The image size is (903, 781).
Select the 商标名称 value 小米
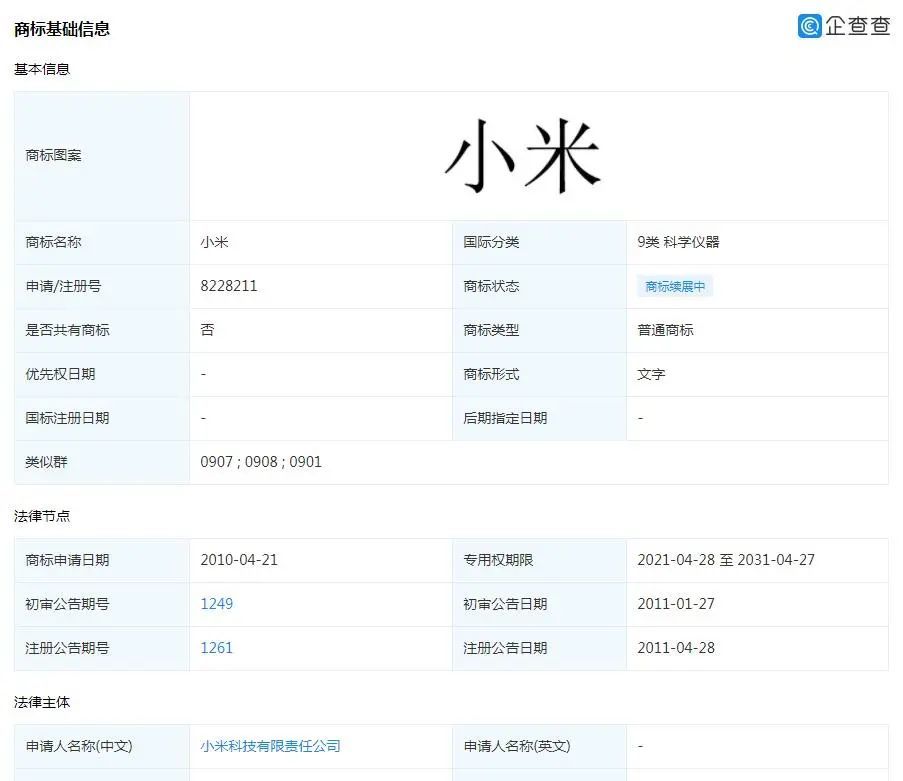(x=215, y=242)
